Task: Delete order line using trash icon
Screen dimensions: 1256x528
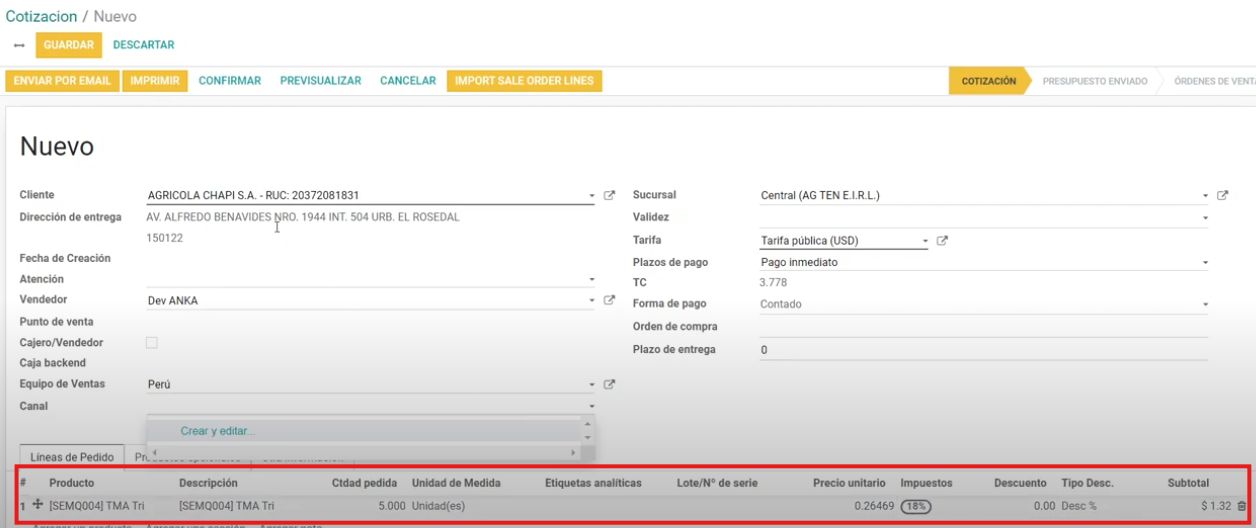Action: click(1242, 507)
